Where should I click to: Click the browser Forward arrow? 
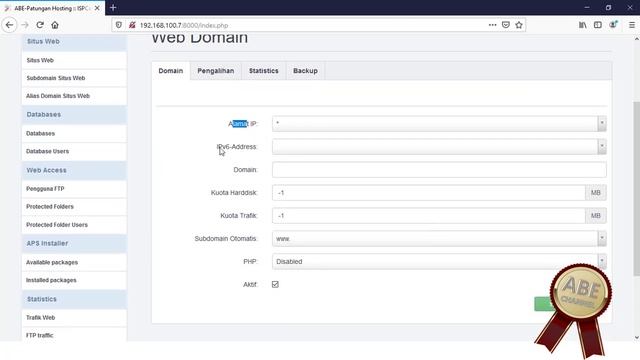click(25, 25)
